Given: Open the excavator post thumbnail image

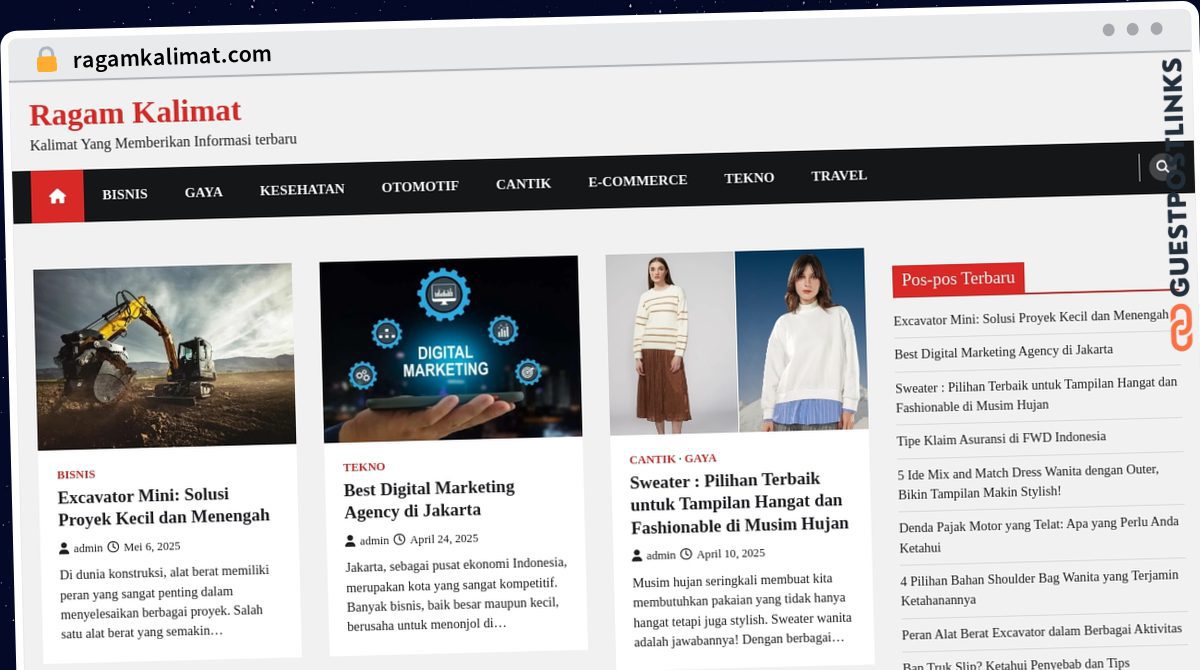Looking at the screenshot, I should coord(165,357).
